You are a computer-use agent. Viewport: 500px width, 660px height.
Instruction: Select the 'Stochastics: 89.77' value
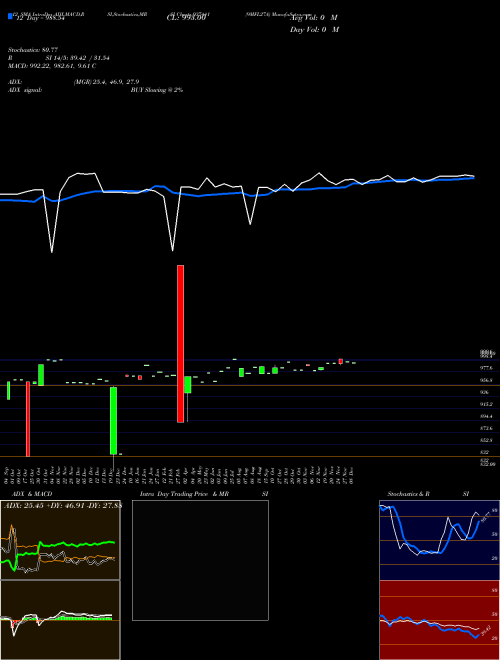pyautogui.click(x=32, y=50)
